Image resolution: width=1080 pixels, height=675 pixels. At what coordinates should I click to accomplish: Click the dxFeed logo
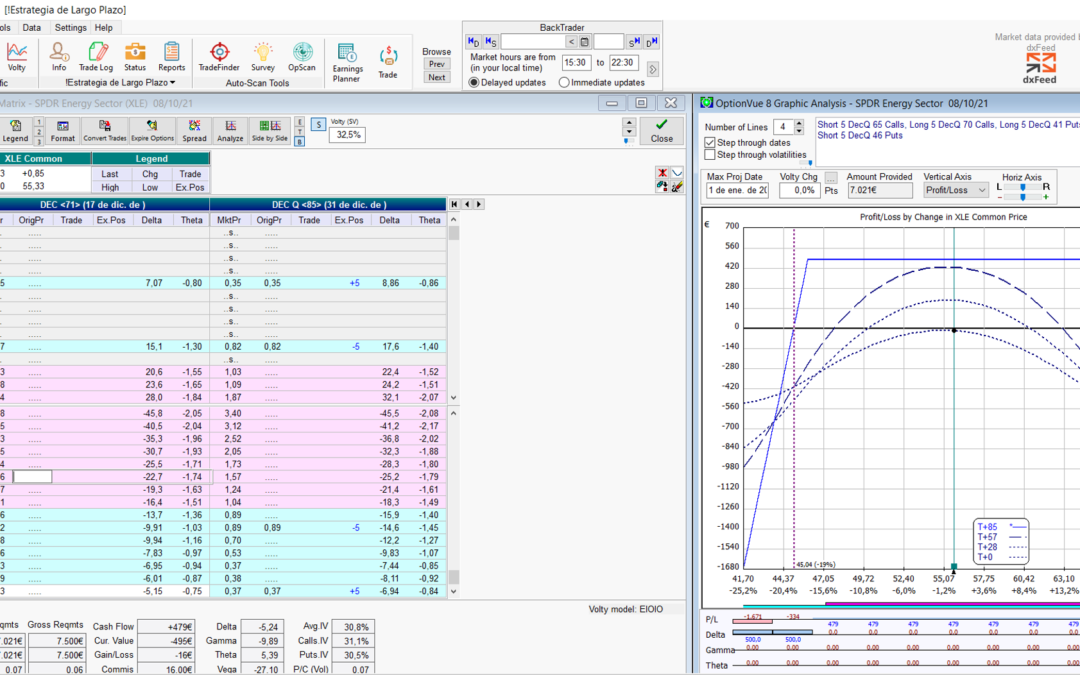[1040, 68]
